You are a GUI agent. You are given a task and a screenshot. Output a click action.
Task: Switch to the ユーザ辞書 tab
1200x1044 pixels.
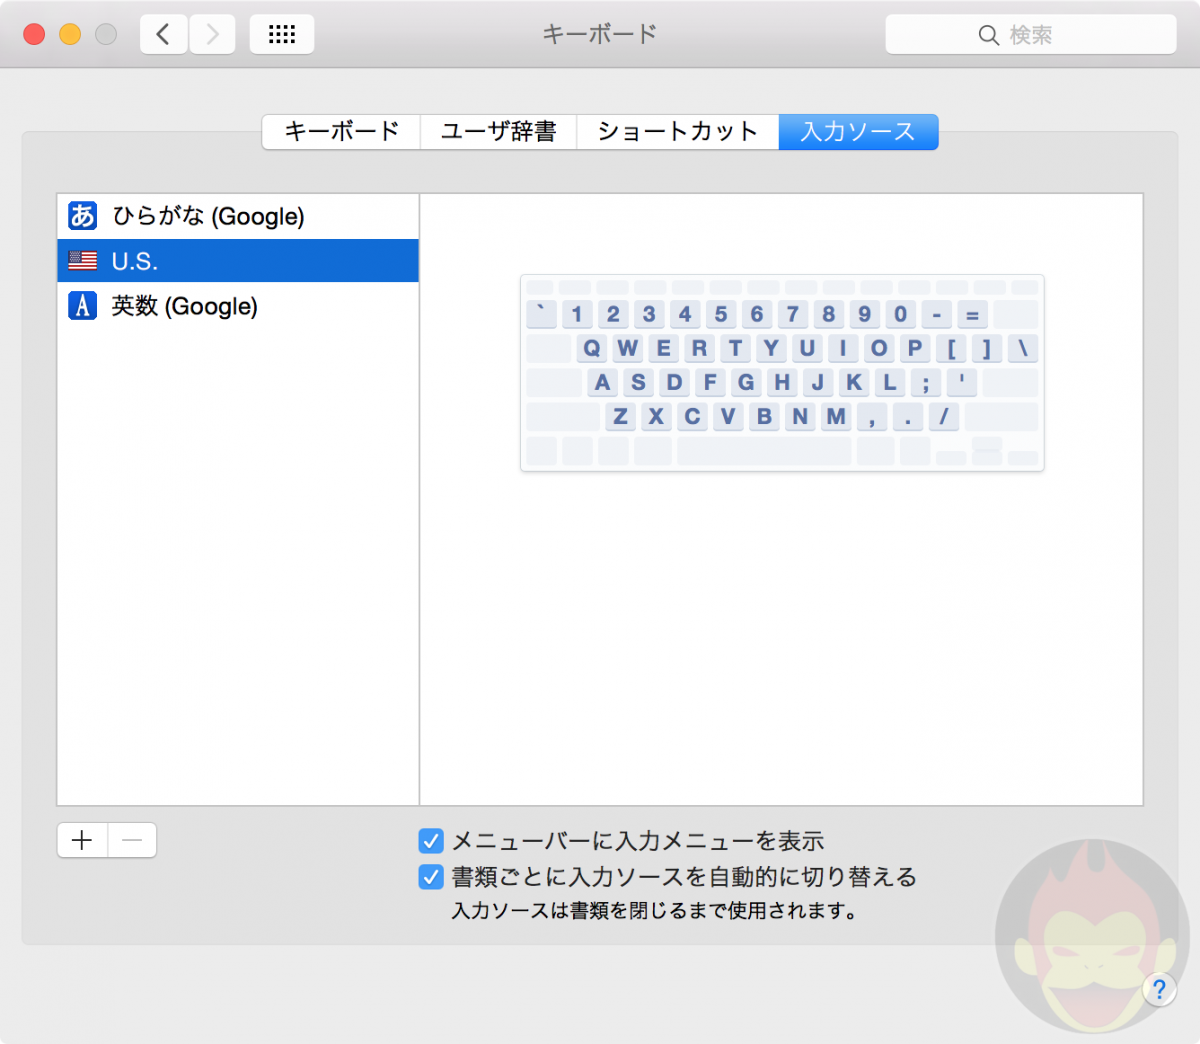(498, 131)
